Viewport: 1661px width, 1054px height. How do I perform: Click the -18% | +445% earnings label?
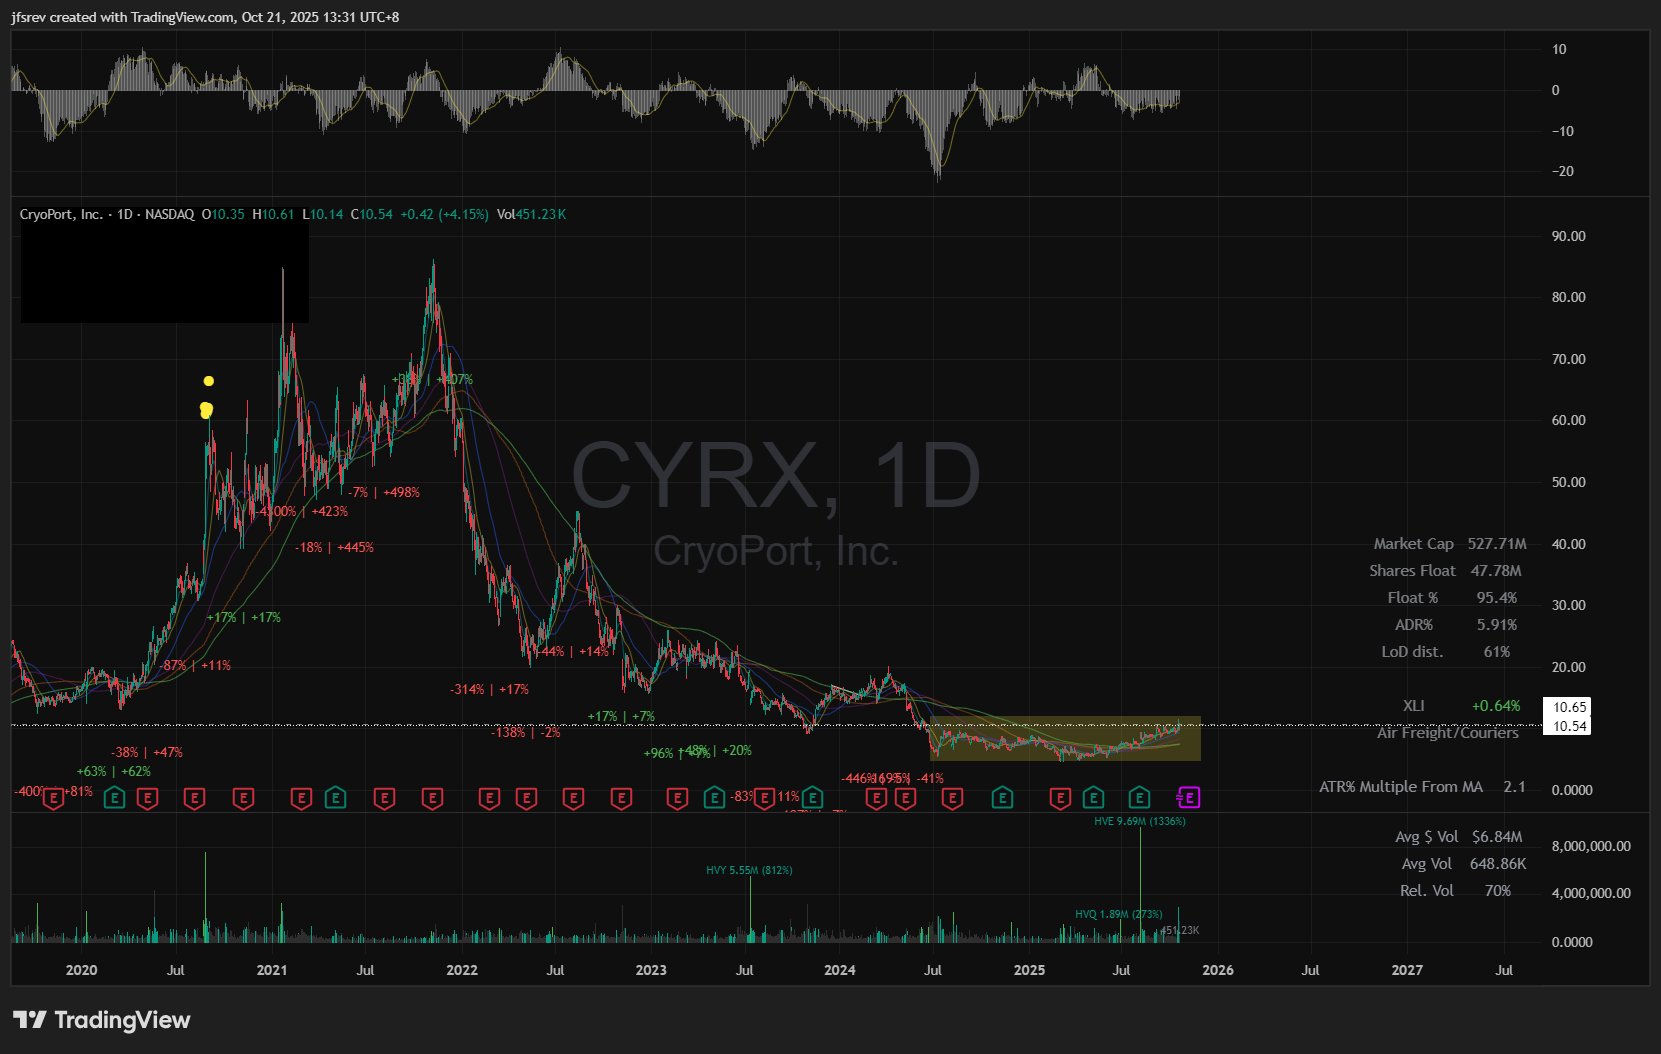pyautogui.click(x=334, y=547)
